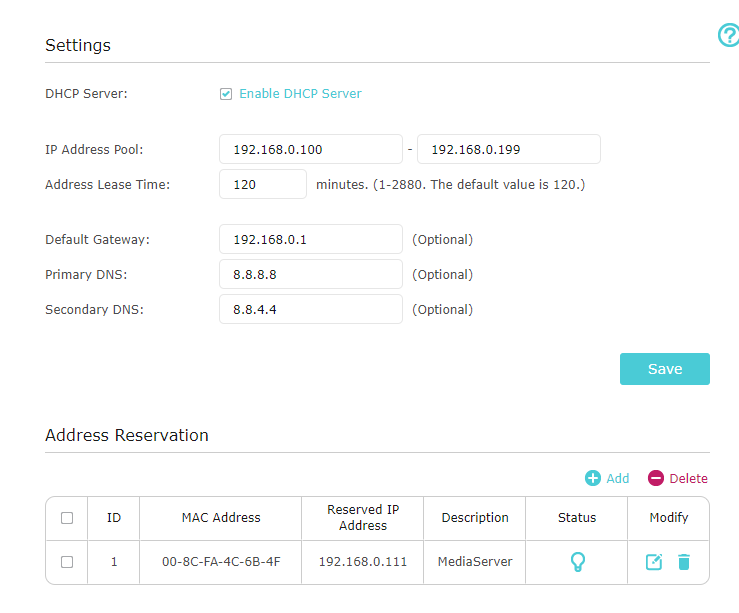Edit the Default Gateway field

point(311,239)
